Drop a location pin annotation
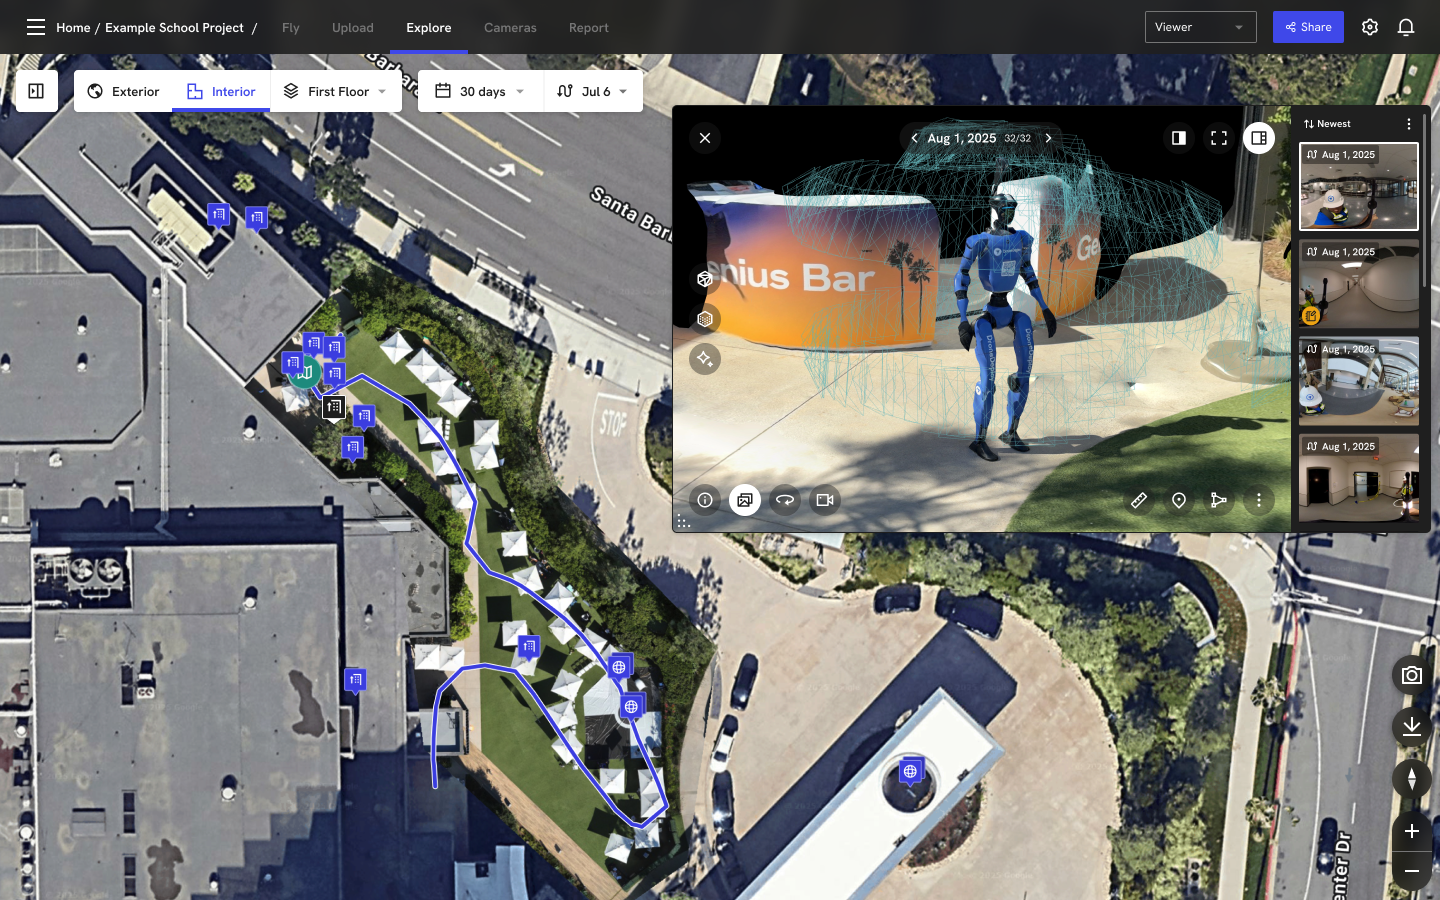Screen dimensions: 1440x900 (x=1179, y=500)
